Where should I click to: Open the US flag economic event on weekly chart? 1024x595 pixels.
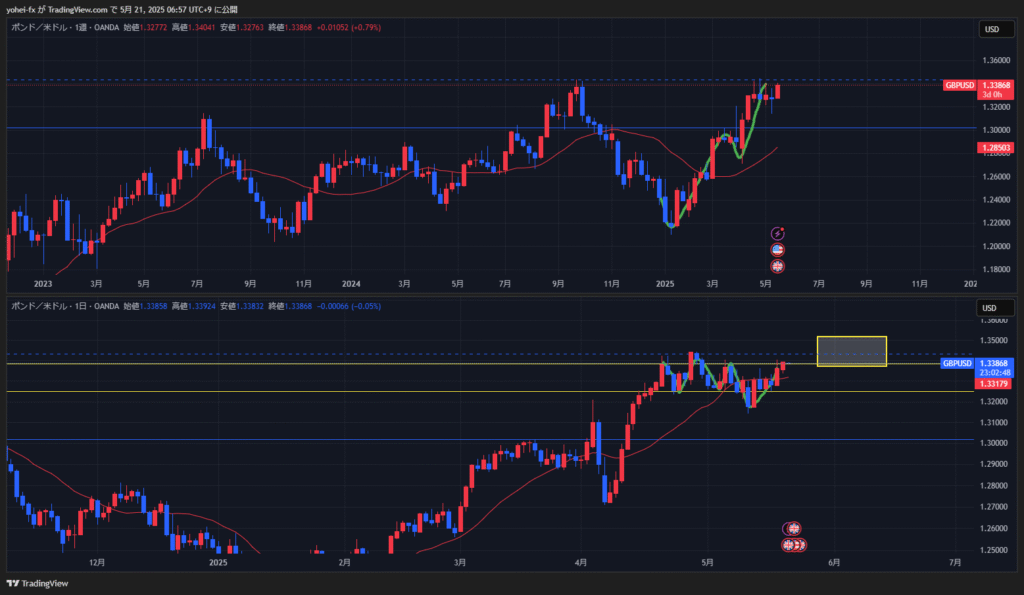pyautogui.click(x=777, y=249)
